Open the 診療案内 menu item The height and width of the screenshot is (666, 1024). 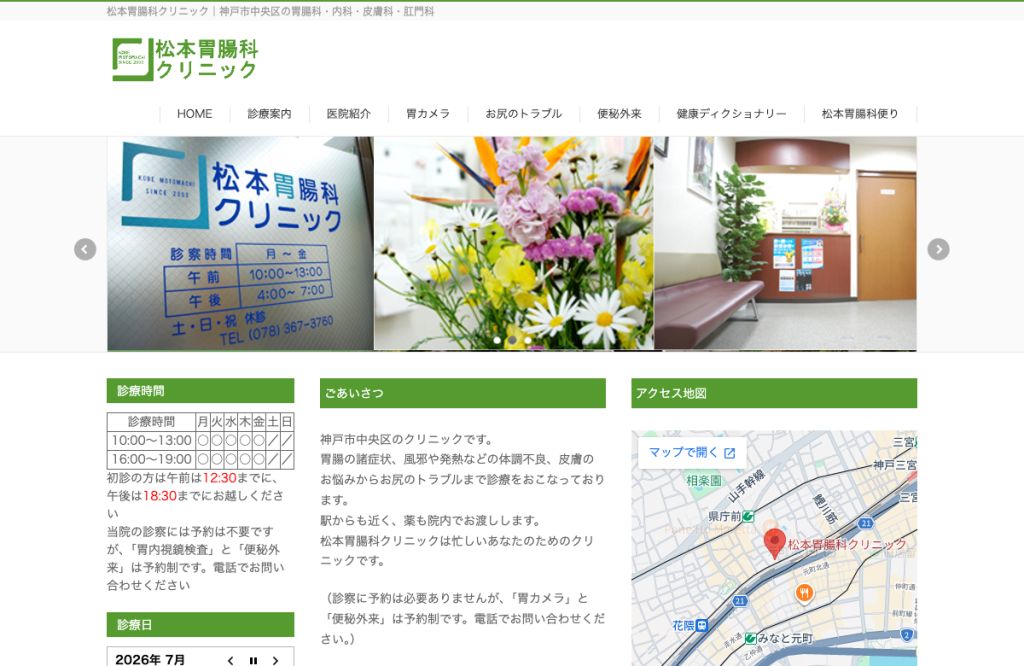[269, 114]
